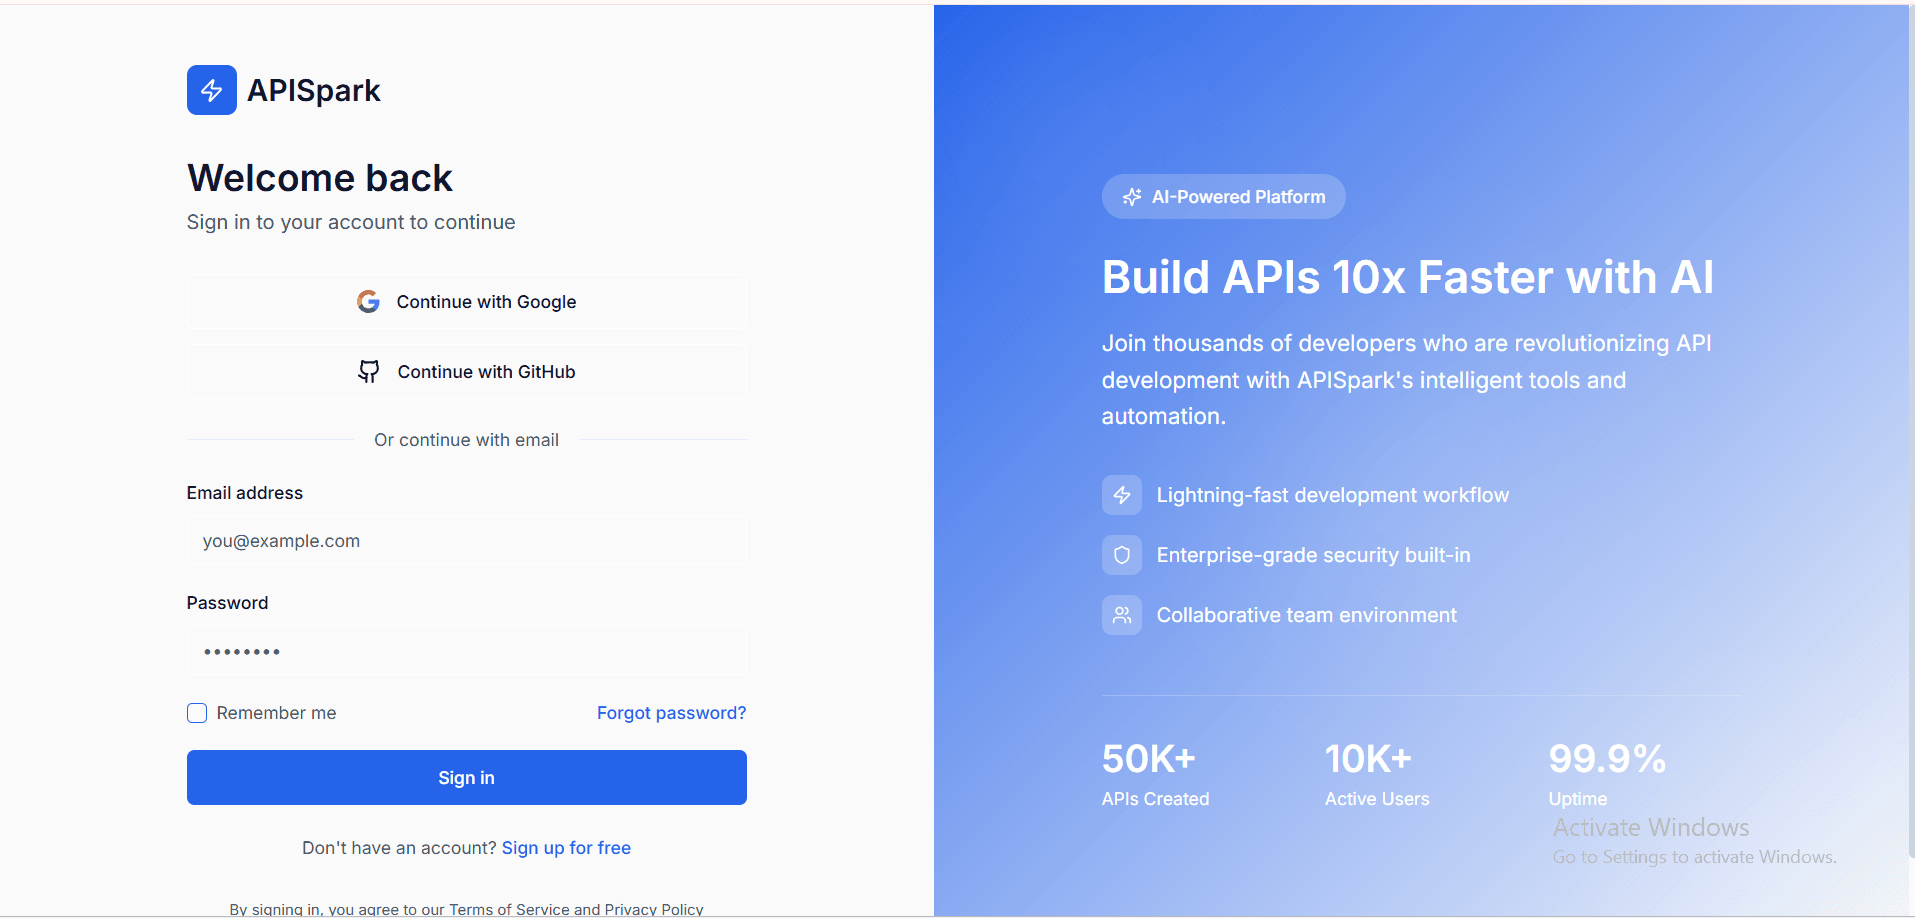Screen dimensions: 1915x918
Task: Click the Sign in to your account subtitle
Action: click(351, 222)
